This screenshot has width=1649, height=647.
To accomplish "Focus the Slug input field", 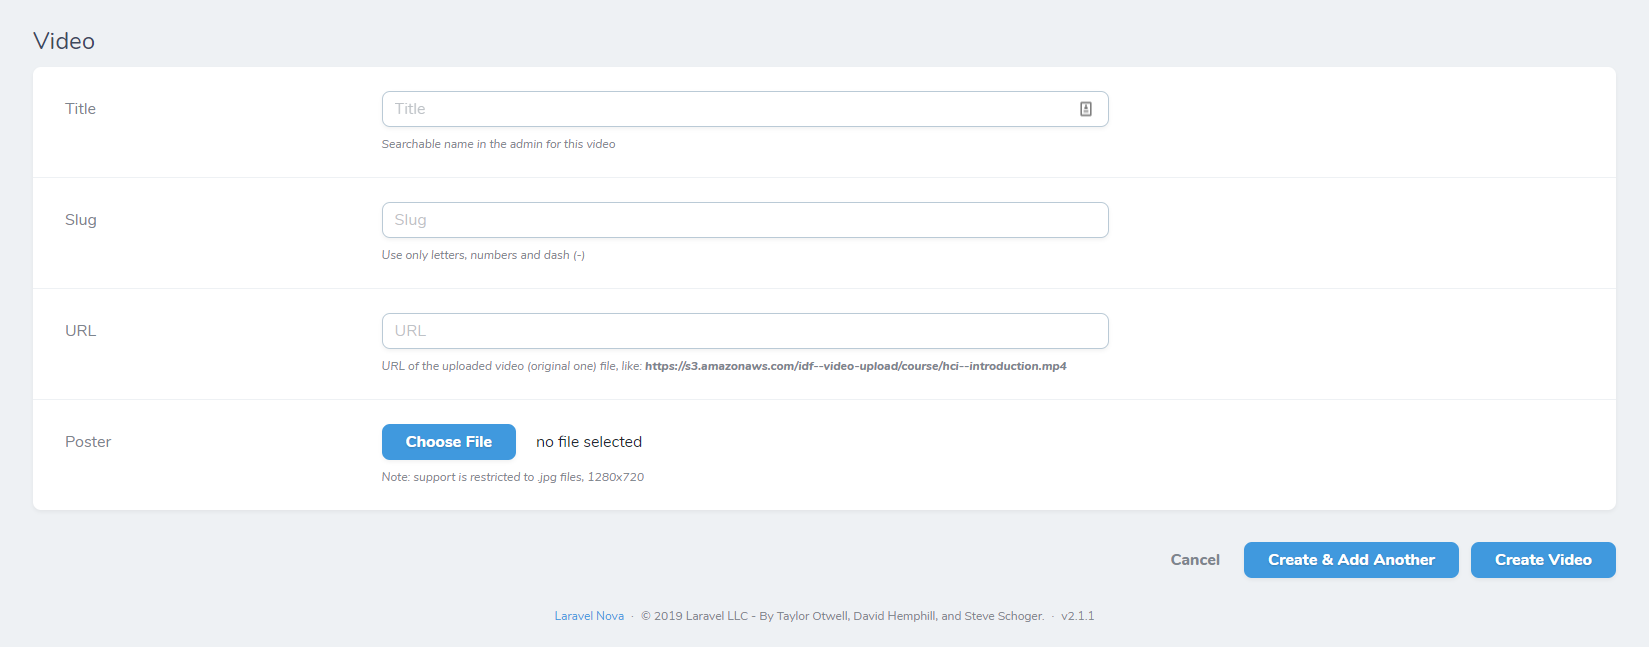I will pyautogui.click(x=745, y=220).
